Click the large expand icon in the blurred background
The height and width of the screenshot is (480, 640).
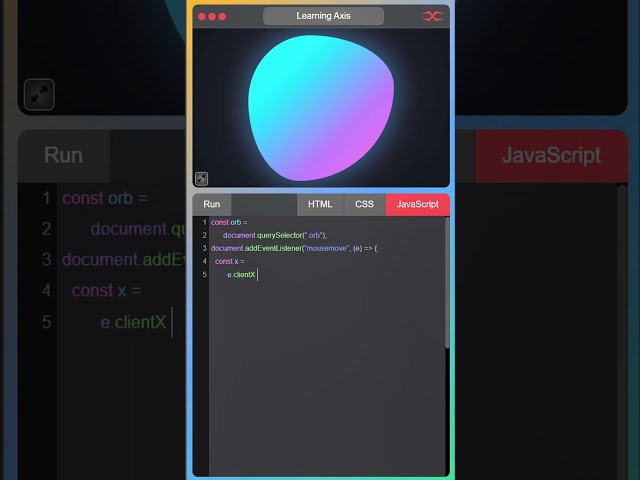(39, 95)
